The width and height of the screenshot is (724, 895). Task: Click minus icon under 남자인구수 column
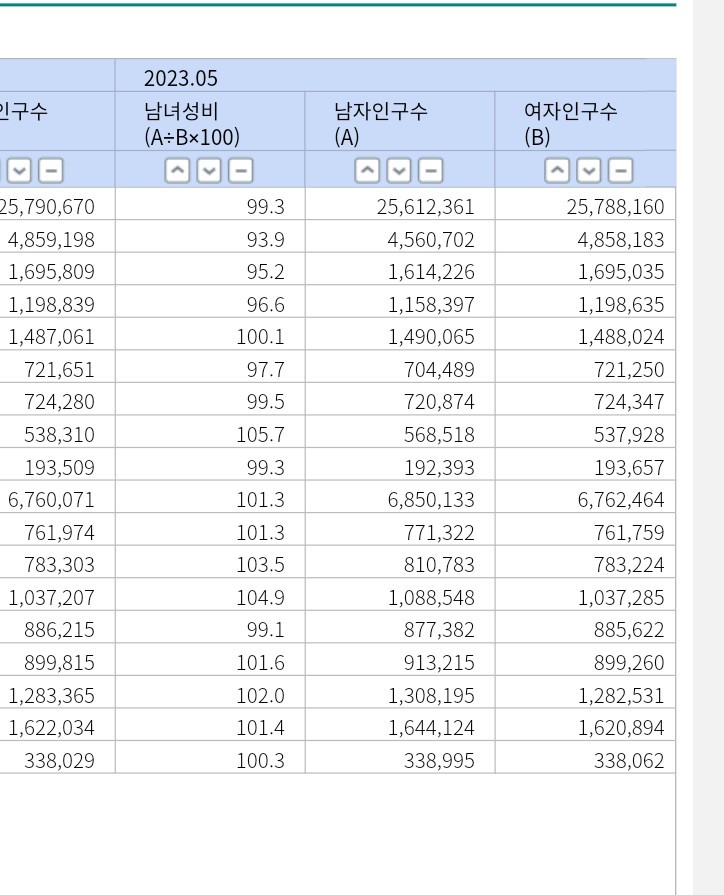tap(430, 171)
